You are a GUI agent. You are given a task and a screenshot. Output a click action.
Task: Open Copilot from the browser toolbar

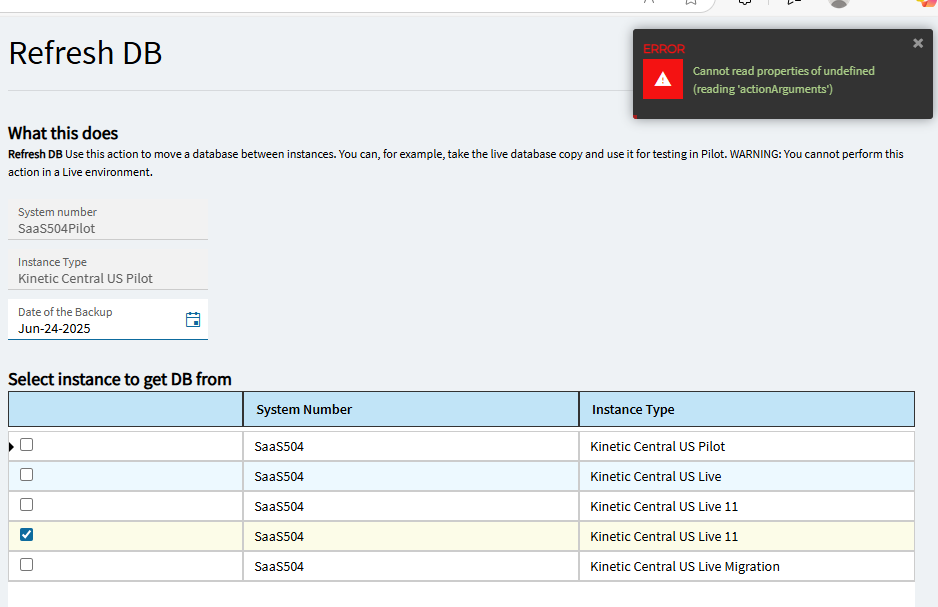point(925,5)
